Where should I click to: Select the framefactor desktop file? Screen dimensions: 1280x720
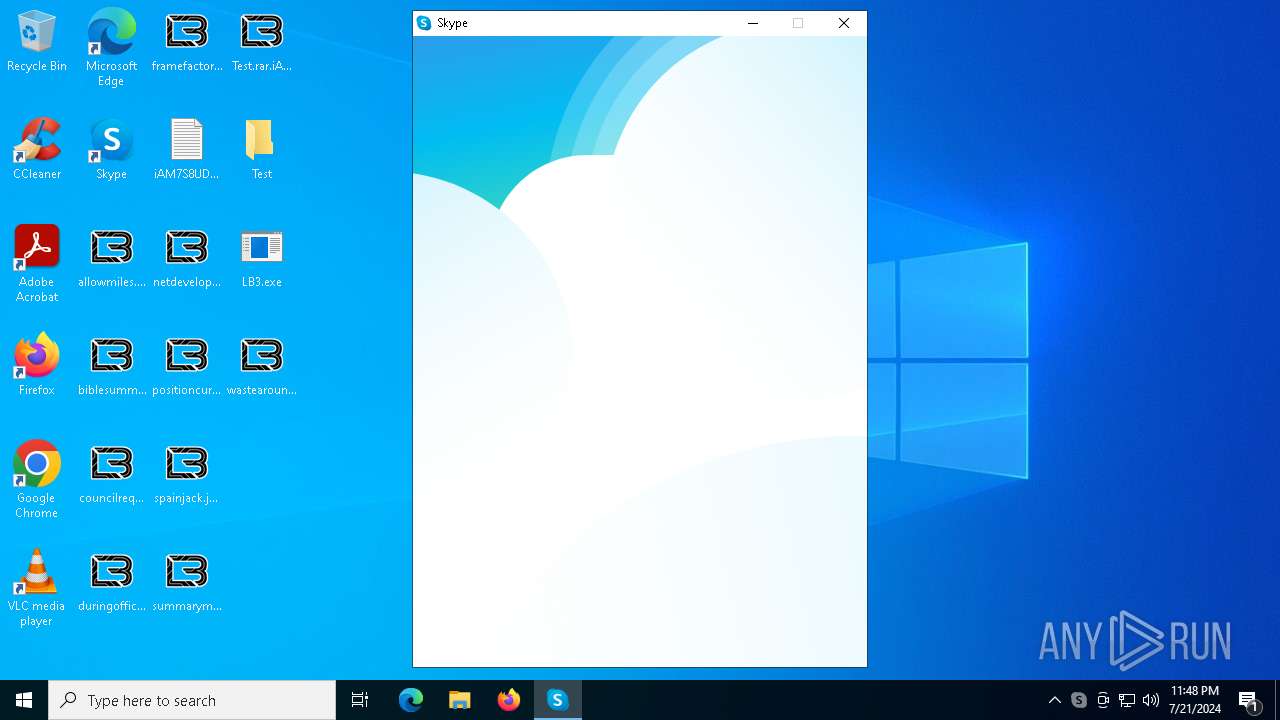coord(187,42)
